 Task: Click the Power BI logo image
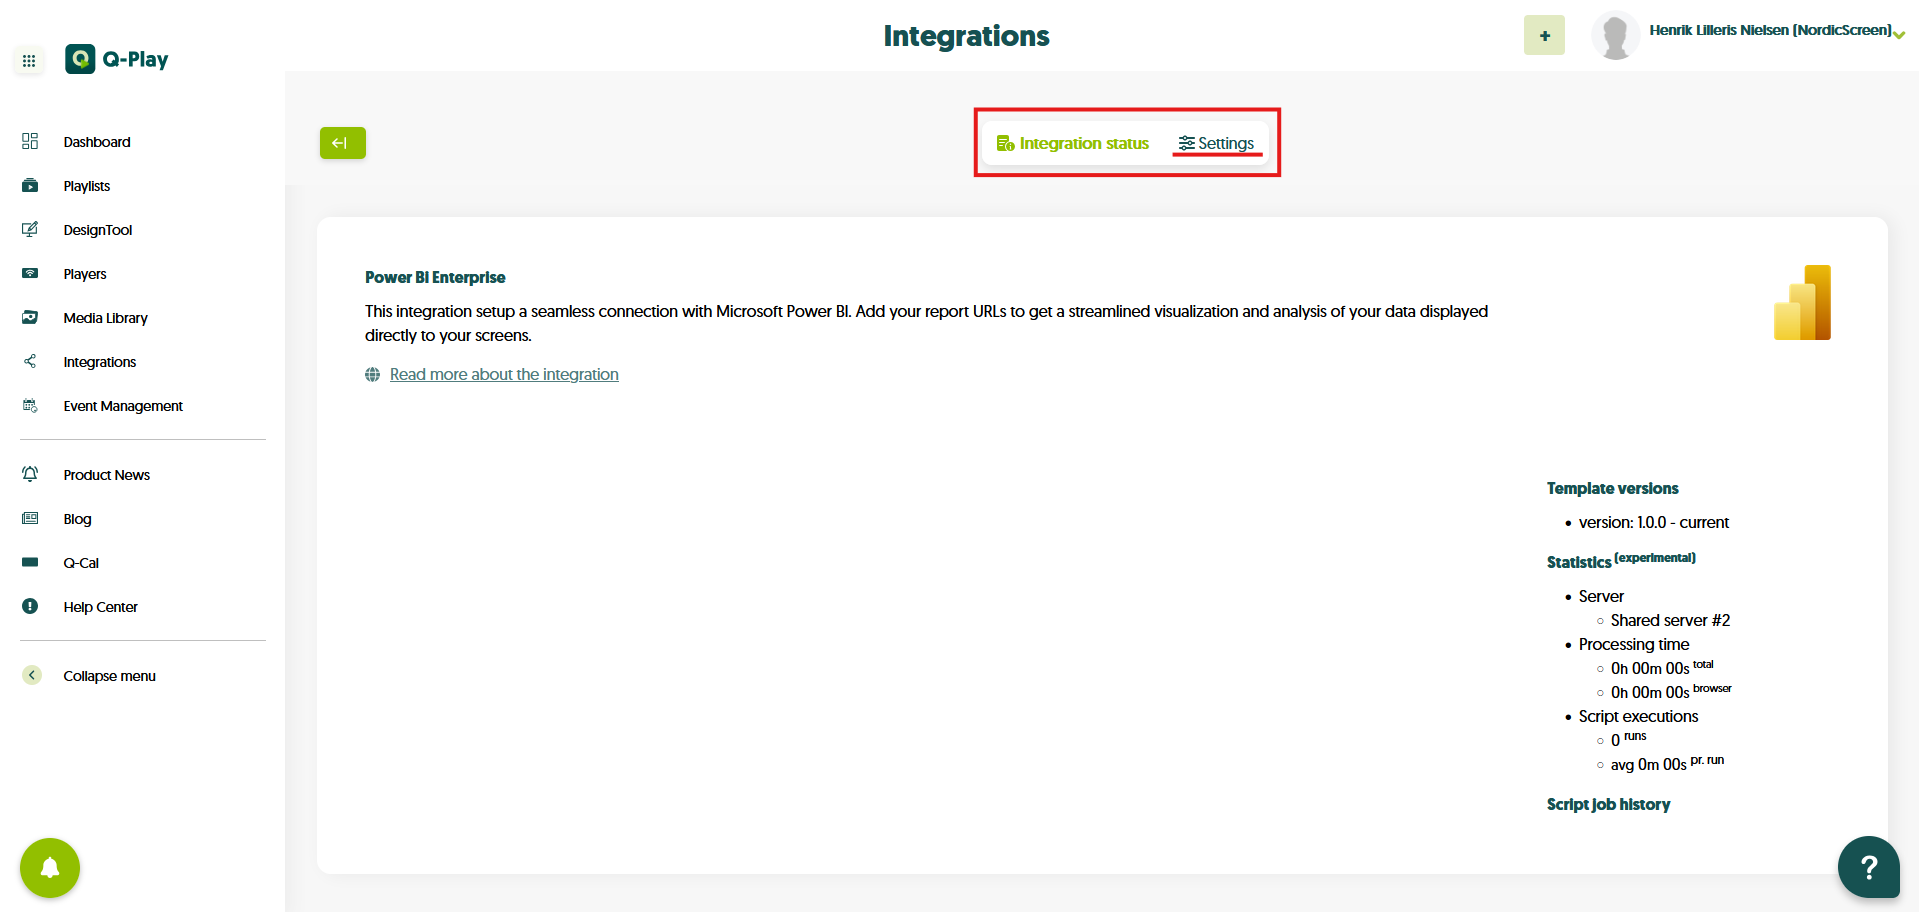(x=1802, y=303)
